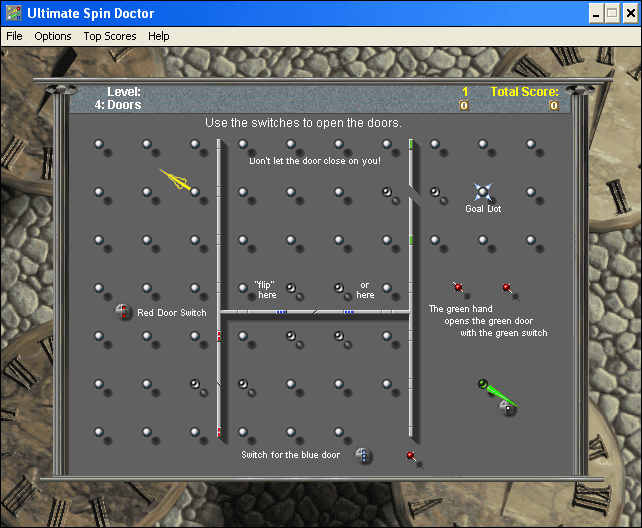Click the '4: Doors' level name

coord(118,105)
